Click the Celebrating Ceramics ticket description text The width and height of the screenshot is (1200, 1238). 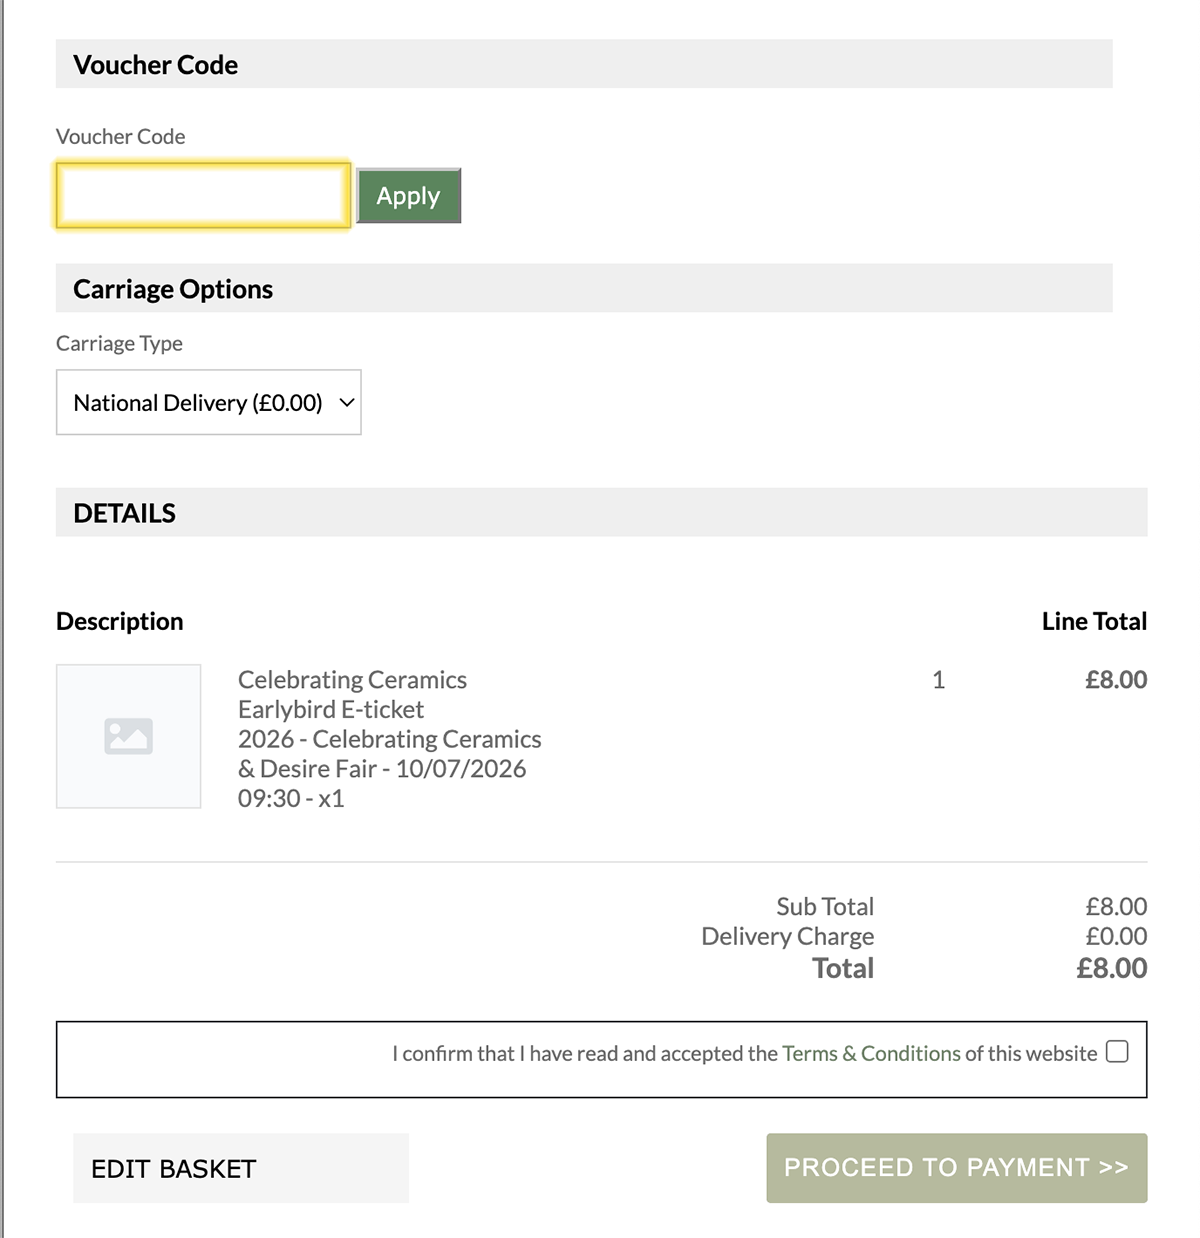pyautogui.click(x=389, y=739)
